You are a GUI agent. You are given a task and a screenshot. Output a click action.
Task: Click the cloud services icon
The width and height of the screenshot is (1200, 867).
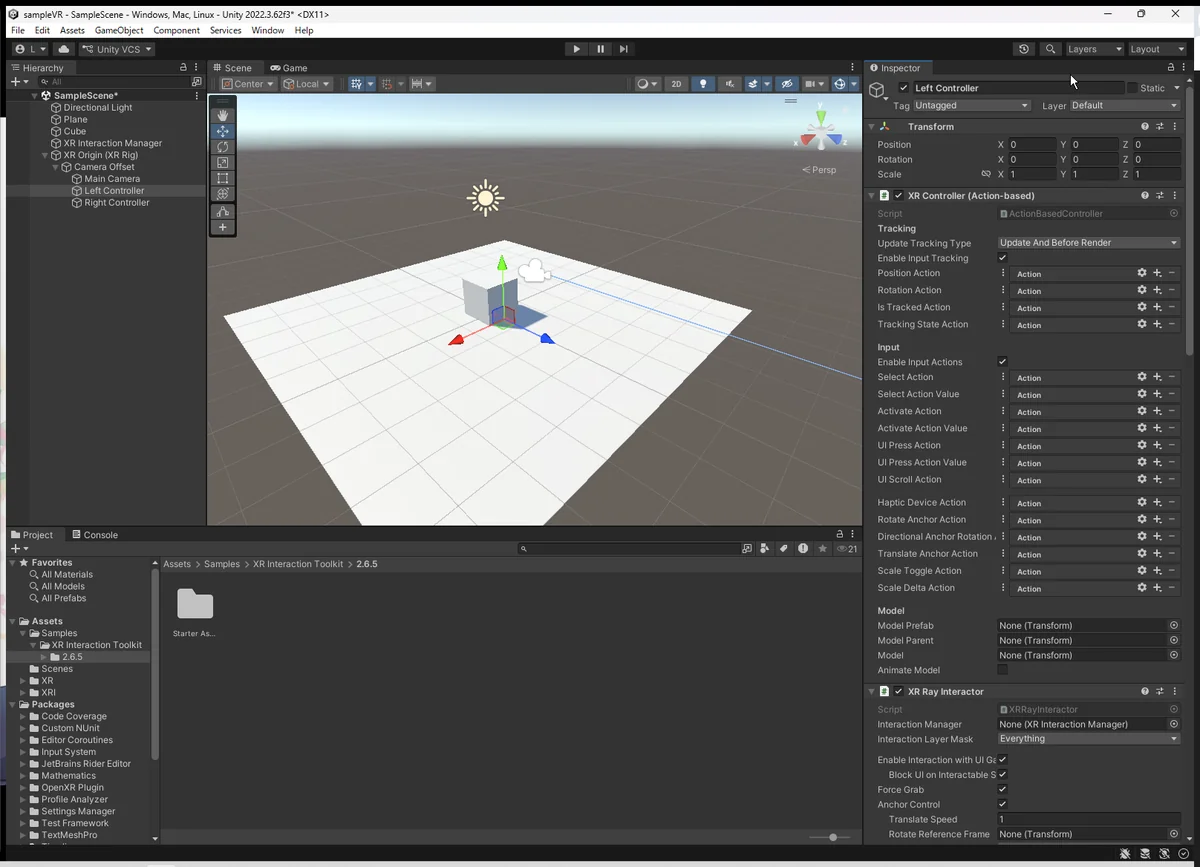[x=64, y=49]
